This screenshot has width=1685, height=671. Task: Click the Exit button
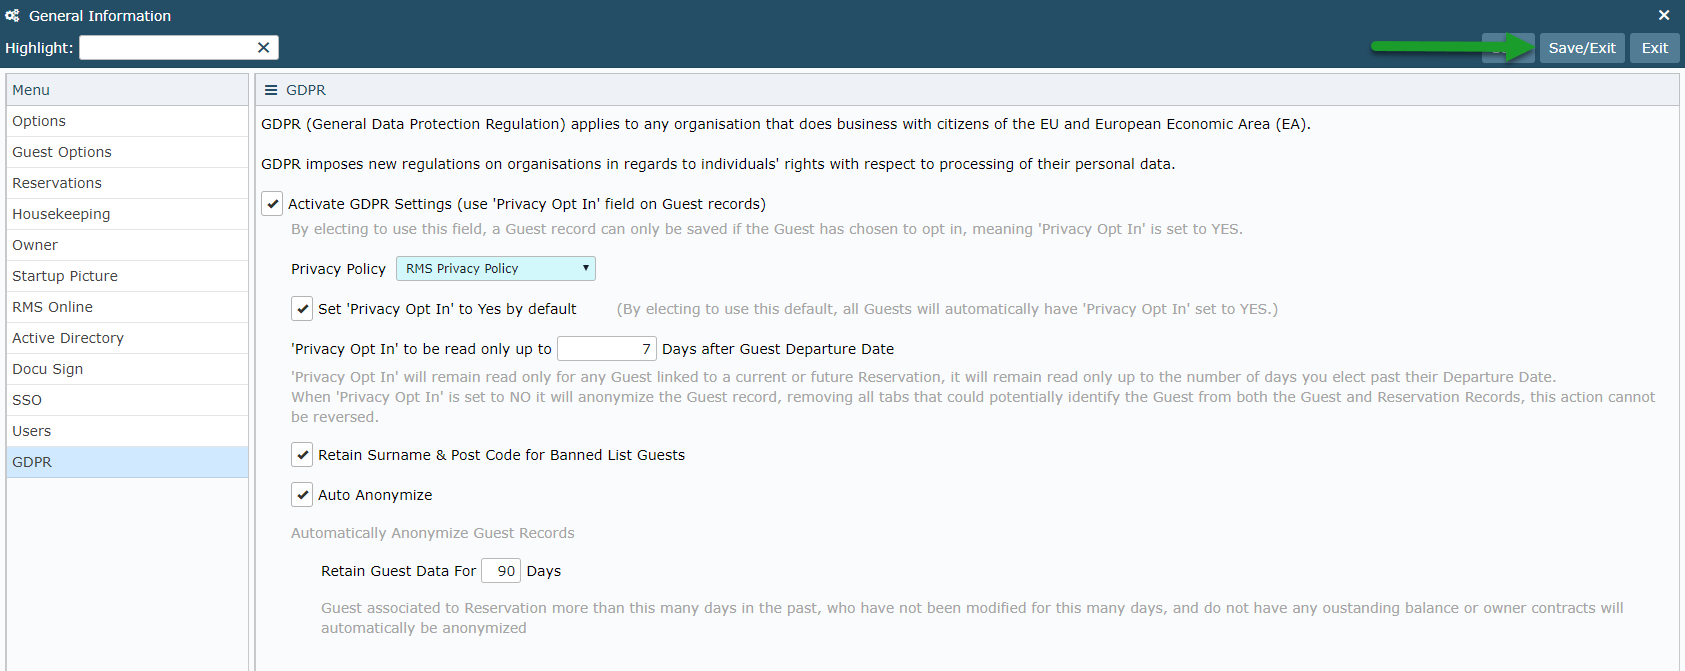1655,48
